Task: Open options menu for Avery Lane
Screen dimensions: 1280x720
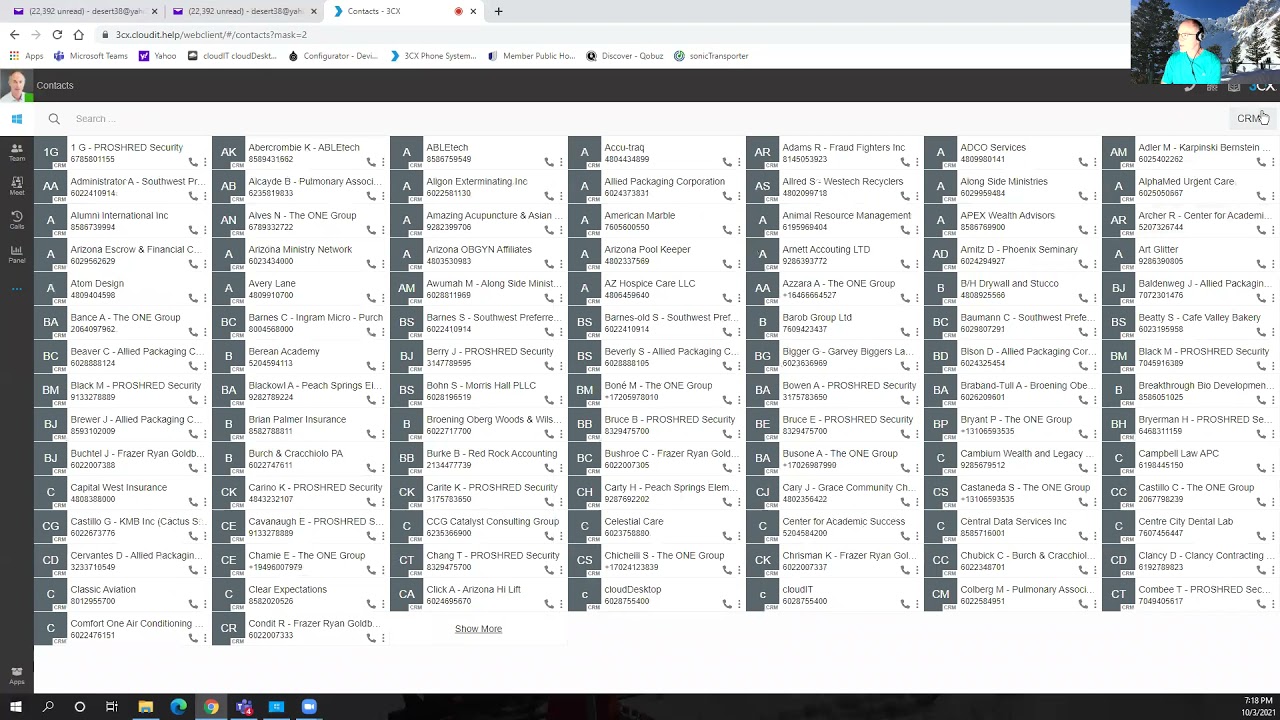Action: [x=383, y=298]
